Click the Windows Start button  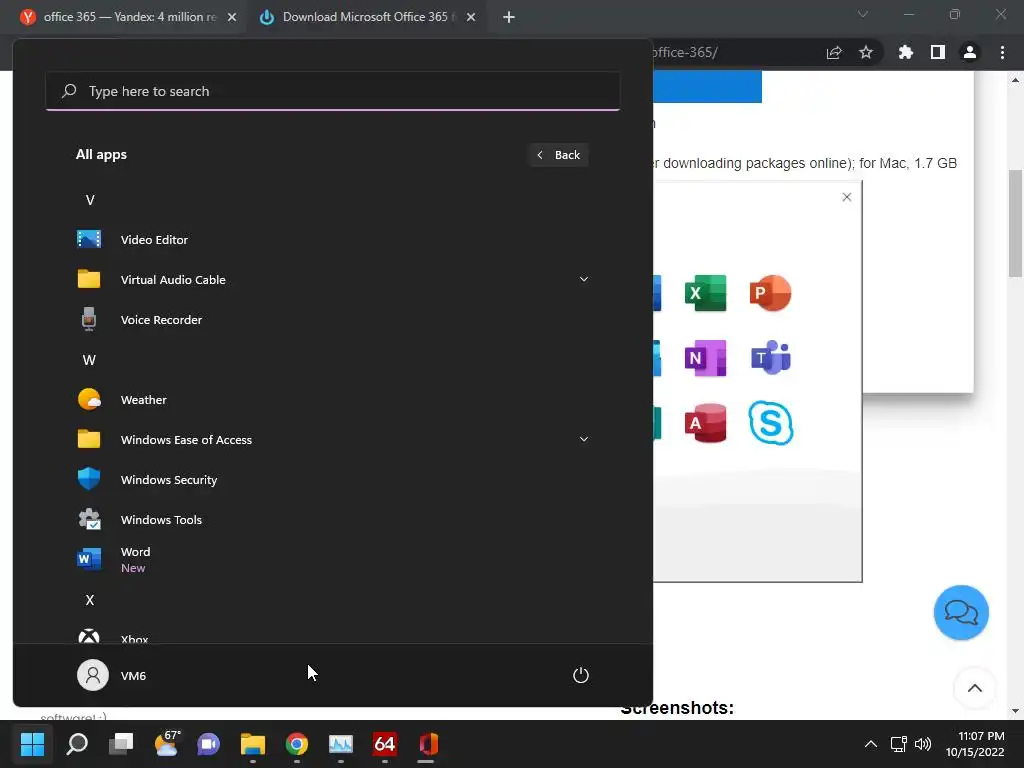click(x=32, y=744)
